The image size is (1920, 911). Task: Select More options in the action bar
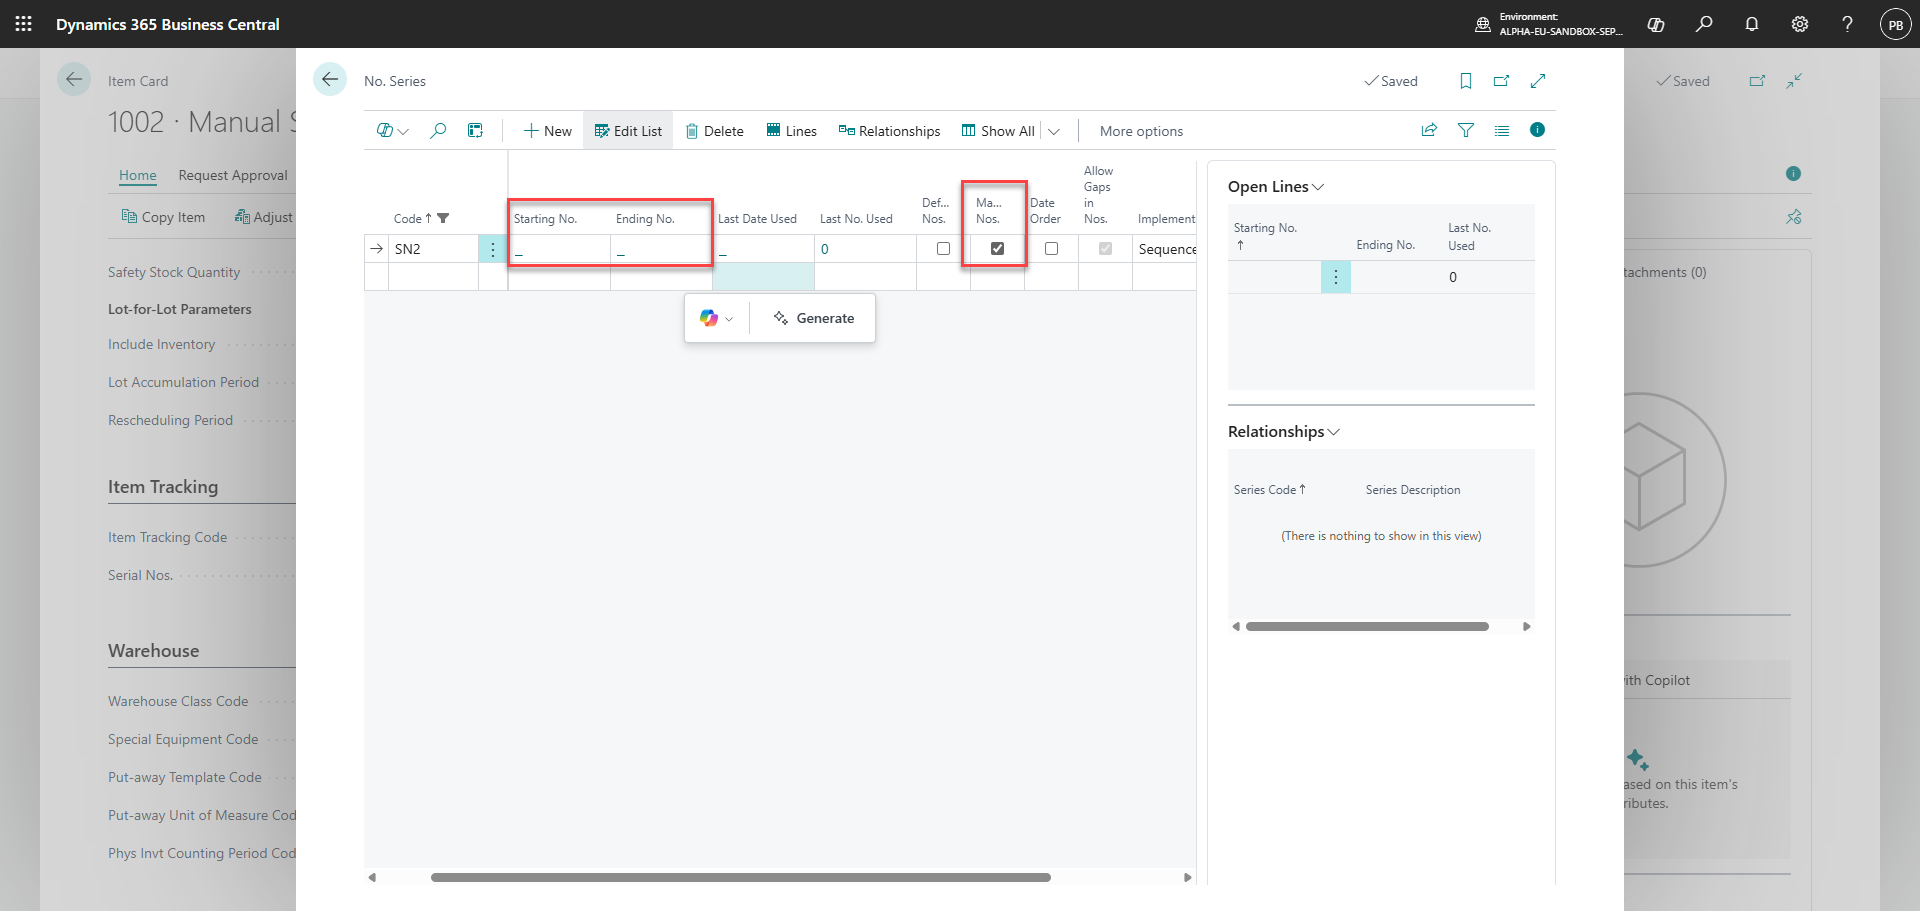tap(1141, 131)
